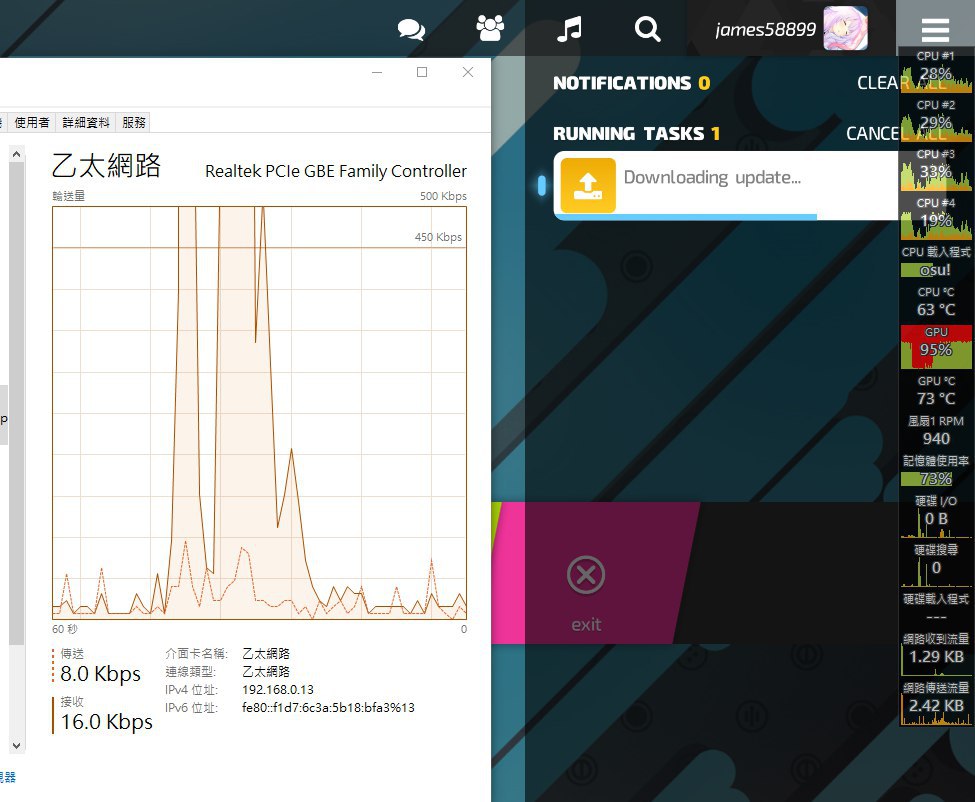Click the james58899 username
This screenshot has height=802, width=975.
[x=765, y=29]
